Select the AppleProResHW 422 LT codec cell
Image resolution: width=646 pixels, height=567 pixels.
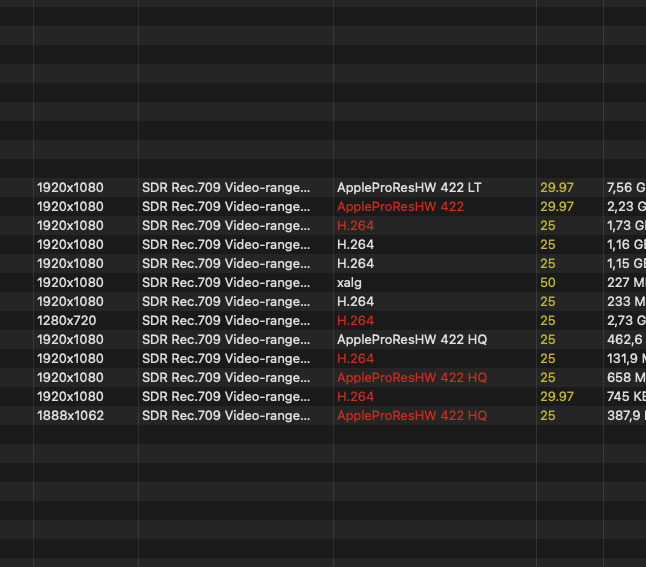tap(409, 187)
